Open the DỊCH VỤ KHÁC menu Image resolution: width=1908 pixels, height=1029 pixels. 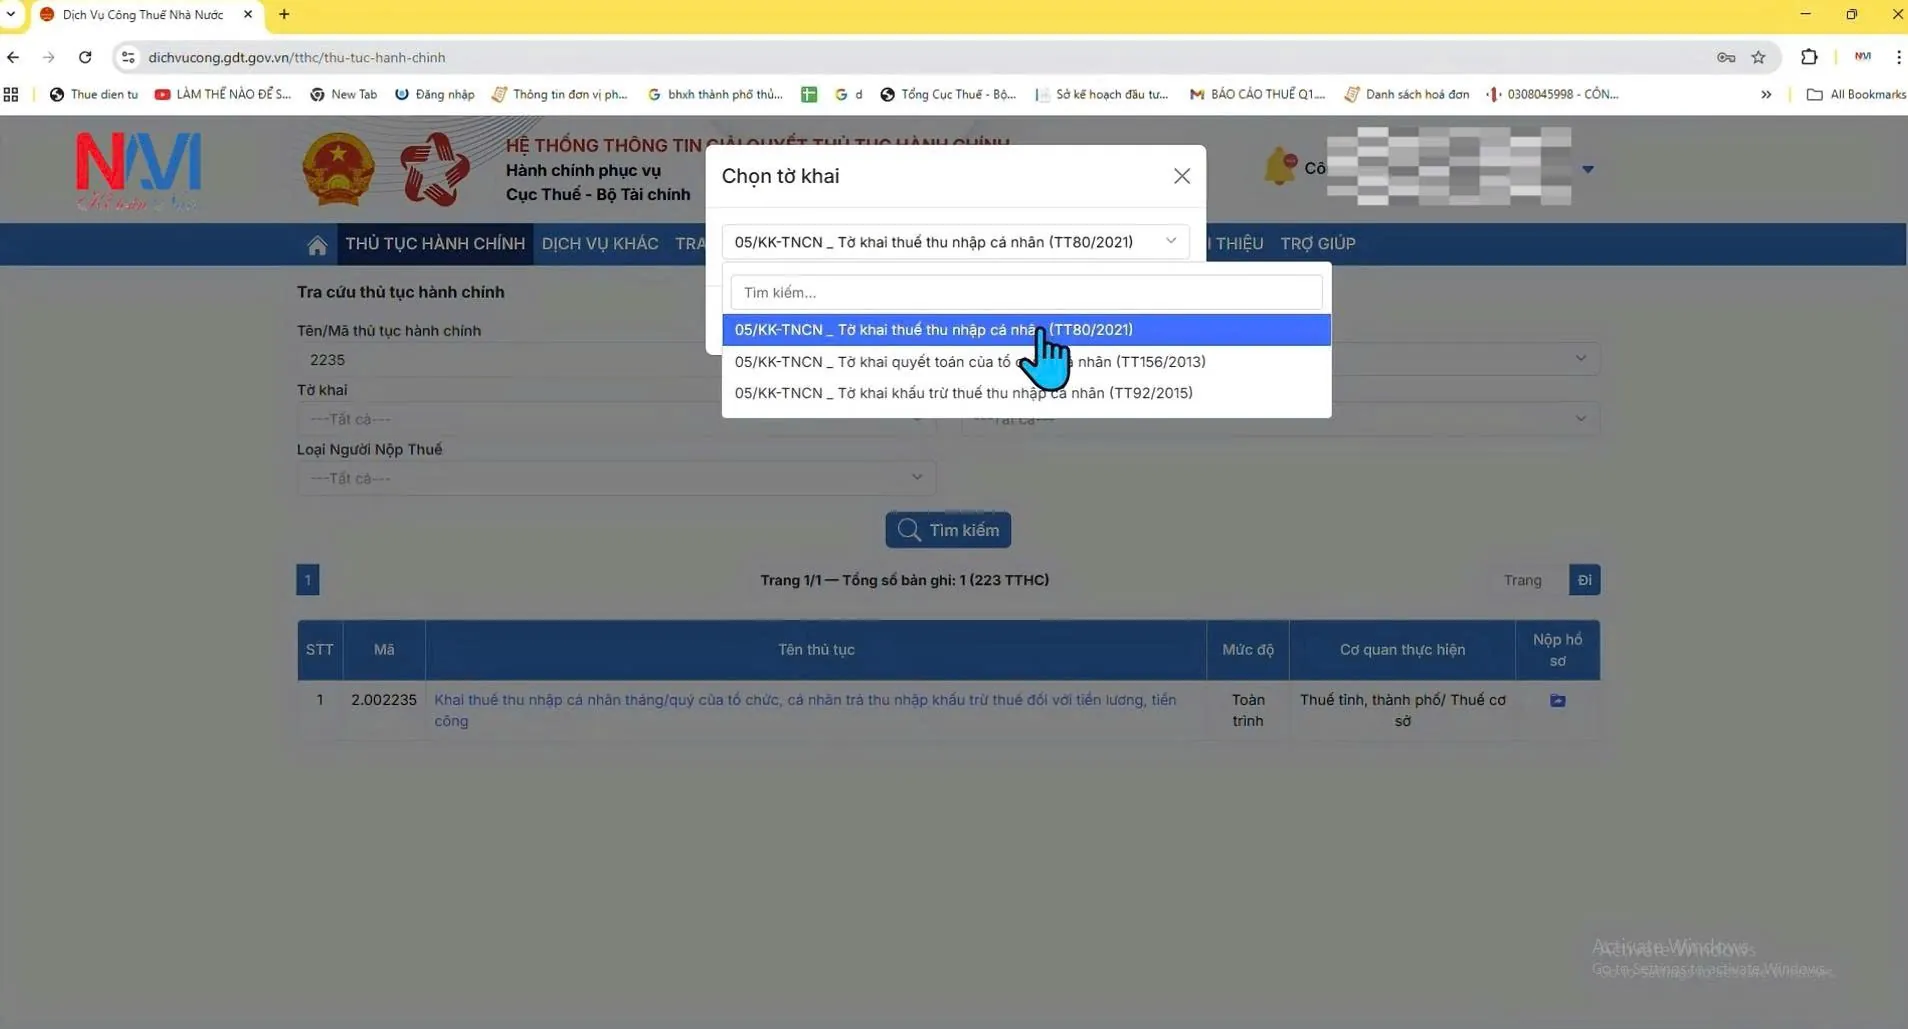coord(600,244)
